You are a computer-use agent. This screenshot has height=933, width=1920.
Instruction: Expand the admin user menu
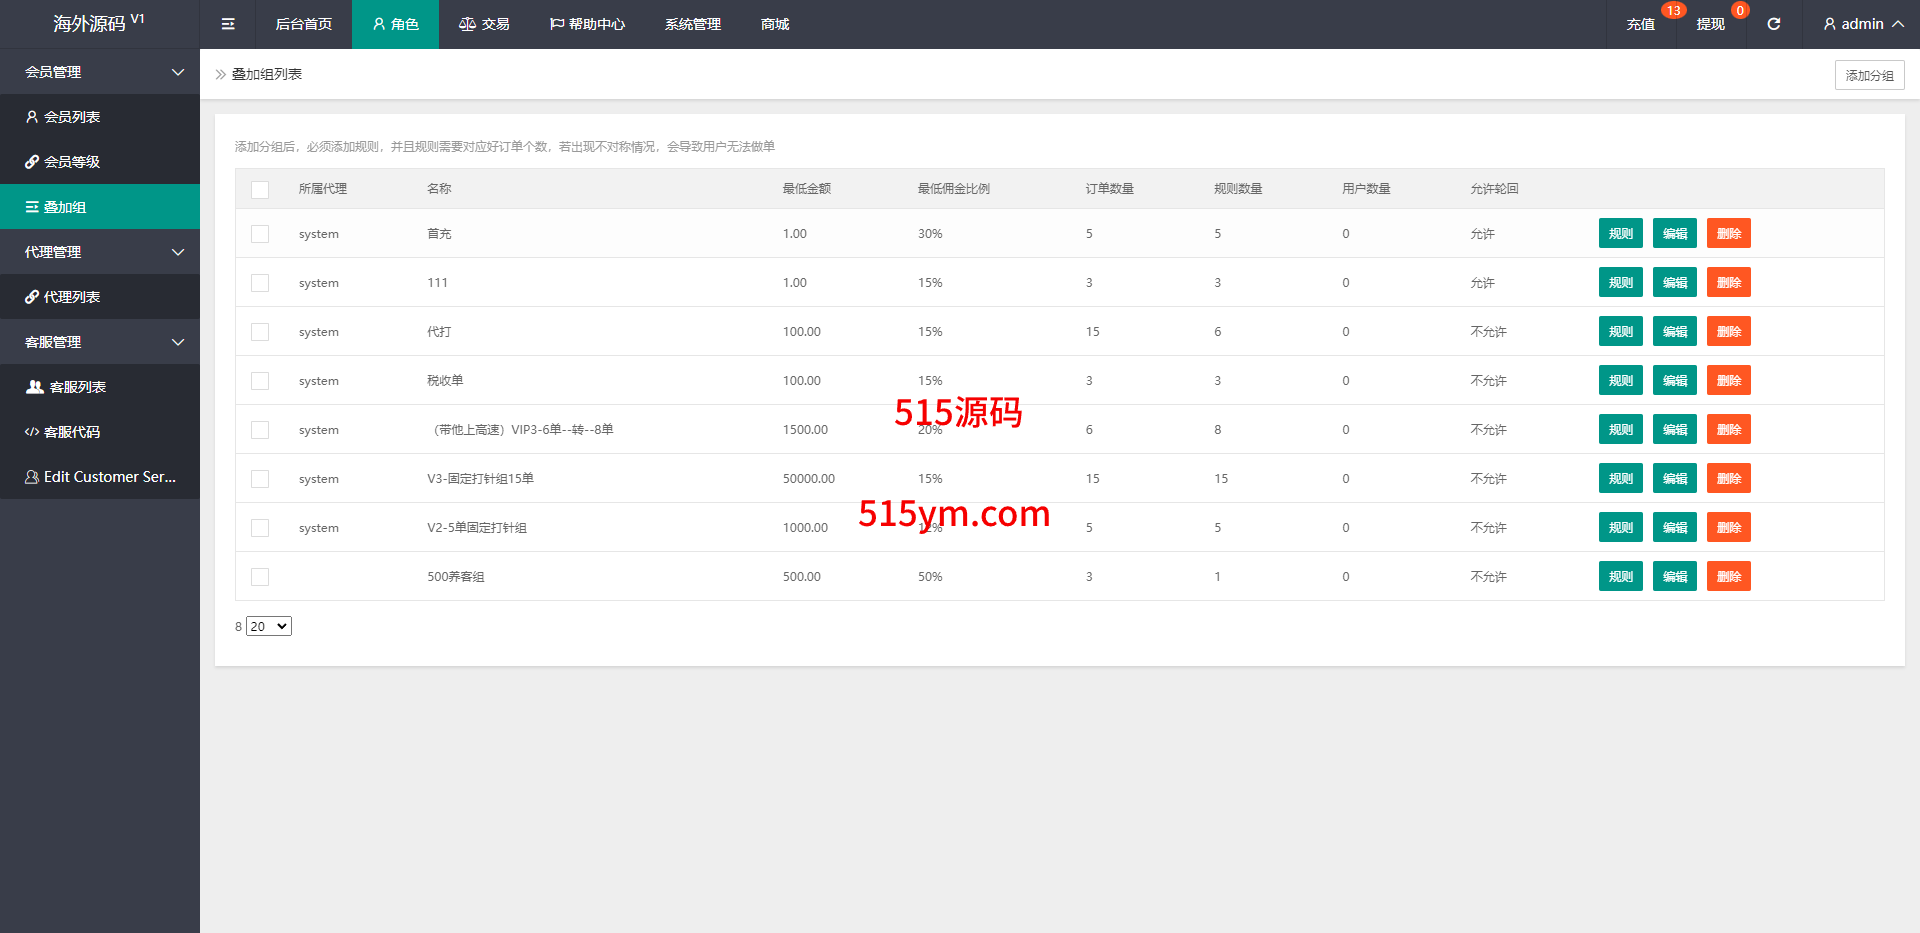[x=1862, y=24]
